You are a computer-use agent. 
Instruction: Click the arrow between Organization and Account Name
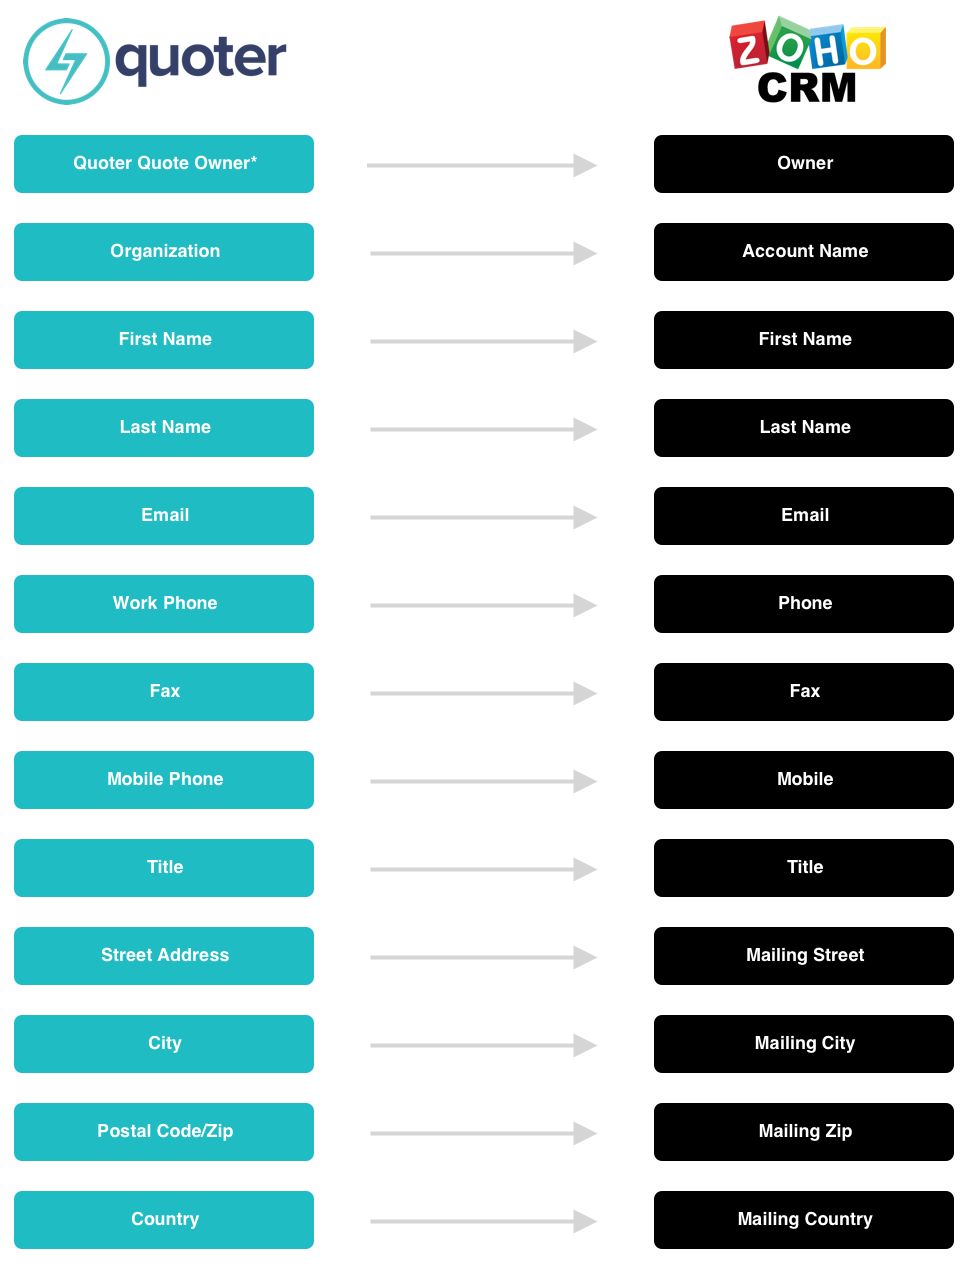(x=483, y=253)
